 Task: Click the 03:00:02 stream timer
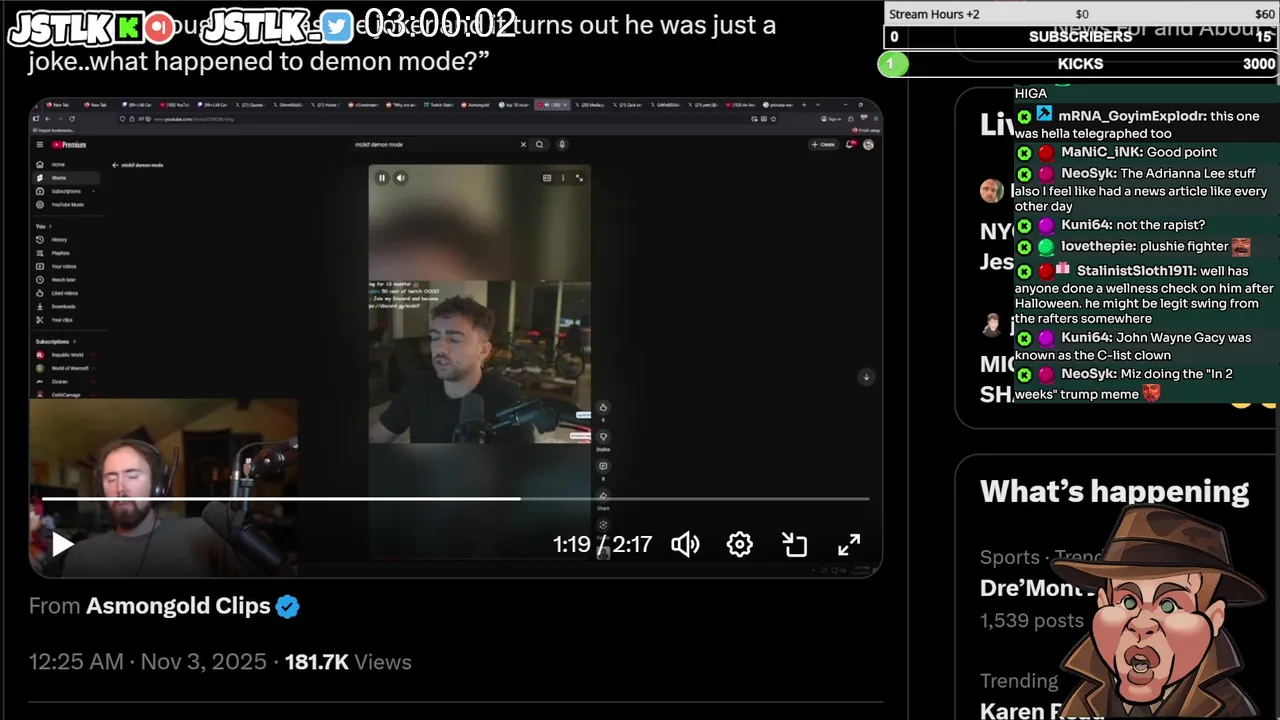click(440, 24)
